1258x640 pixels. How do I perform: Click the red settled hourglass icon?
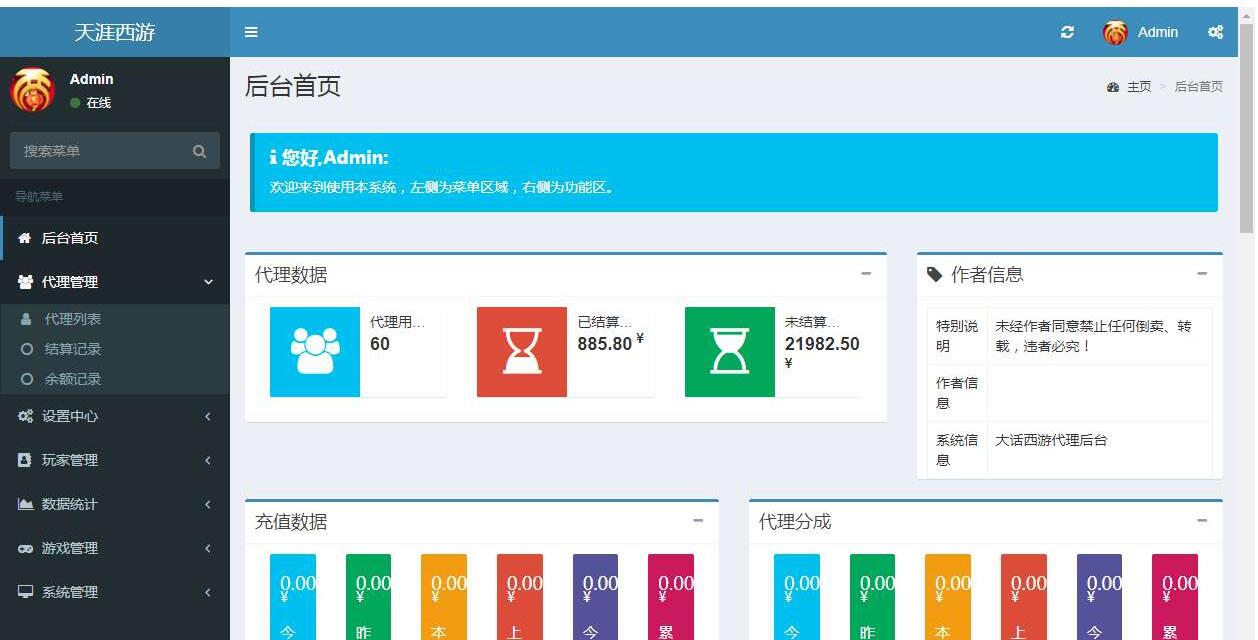click(x=522, y=352)
